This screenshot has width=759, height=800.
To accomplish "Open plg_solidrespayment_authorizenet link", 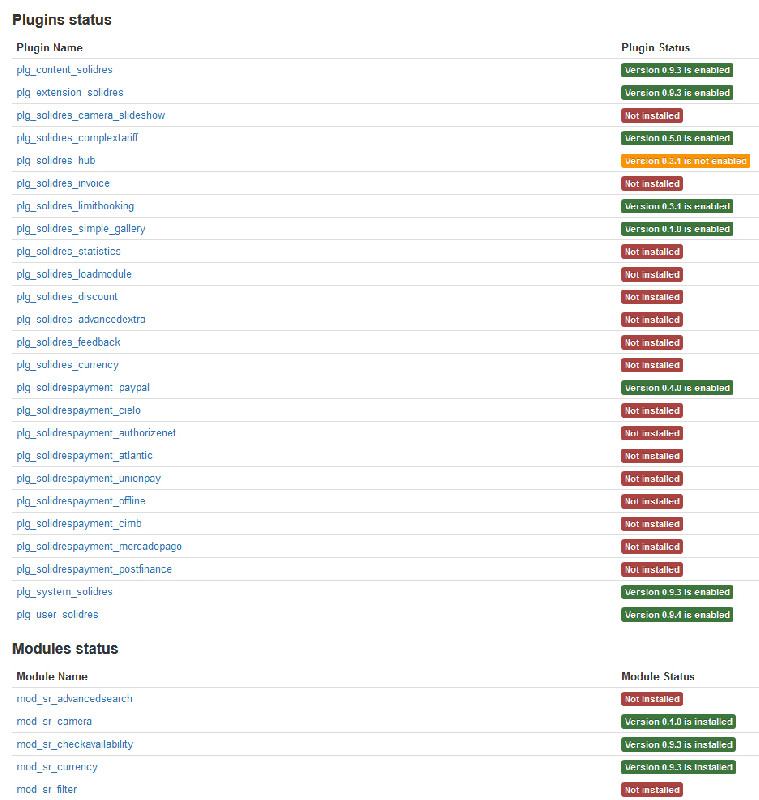I will click(96, 433).
